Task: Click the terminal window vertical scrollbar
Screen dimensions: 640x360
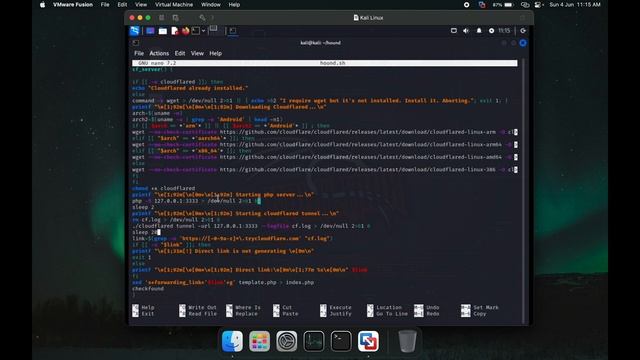Action: tap(523, 191)
